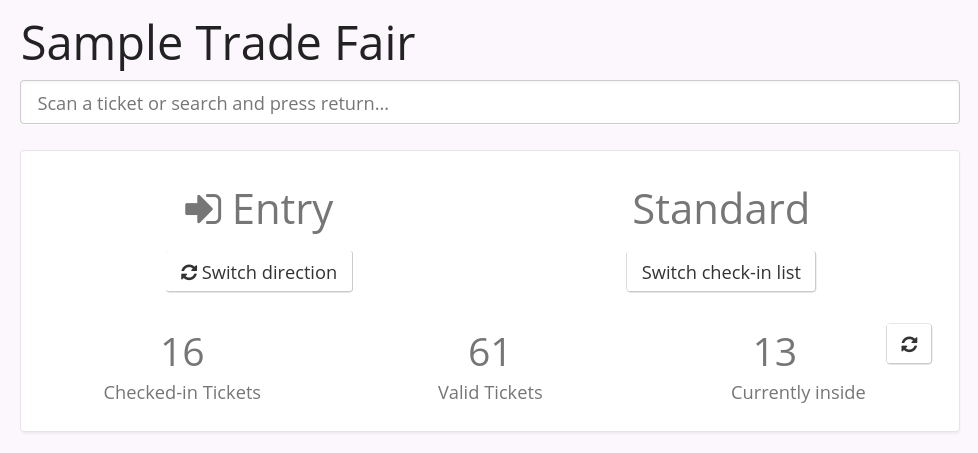This screenshot has height=453, width=978.
Task: Click the Entry sign-in arrow icon
Action: (x=203, y=209)
